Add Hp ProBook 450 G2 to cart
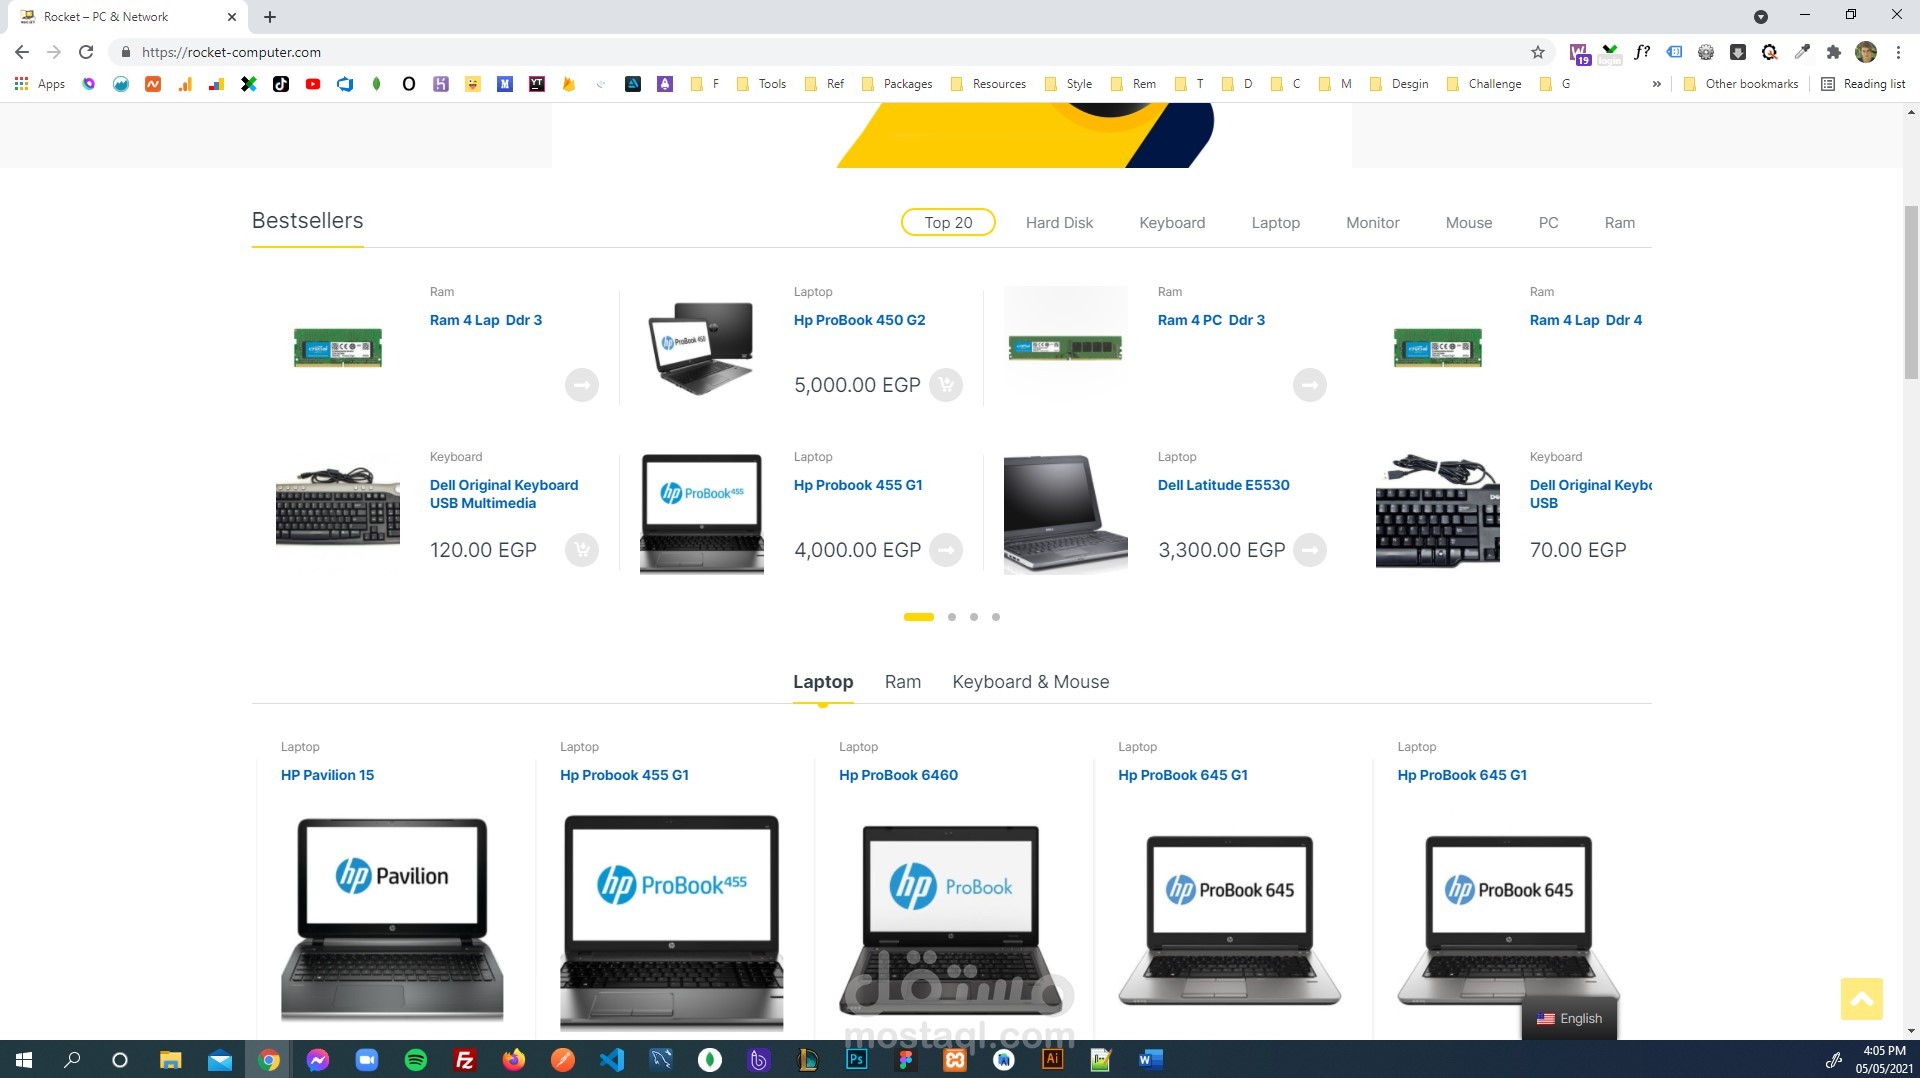This screenshot has height=1078, width=1920. tap(945, 385)
